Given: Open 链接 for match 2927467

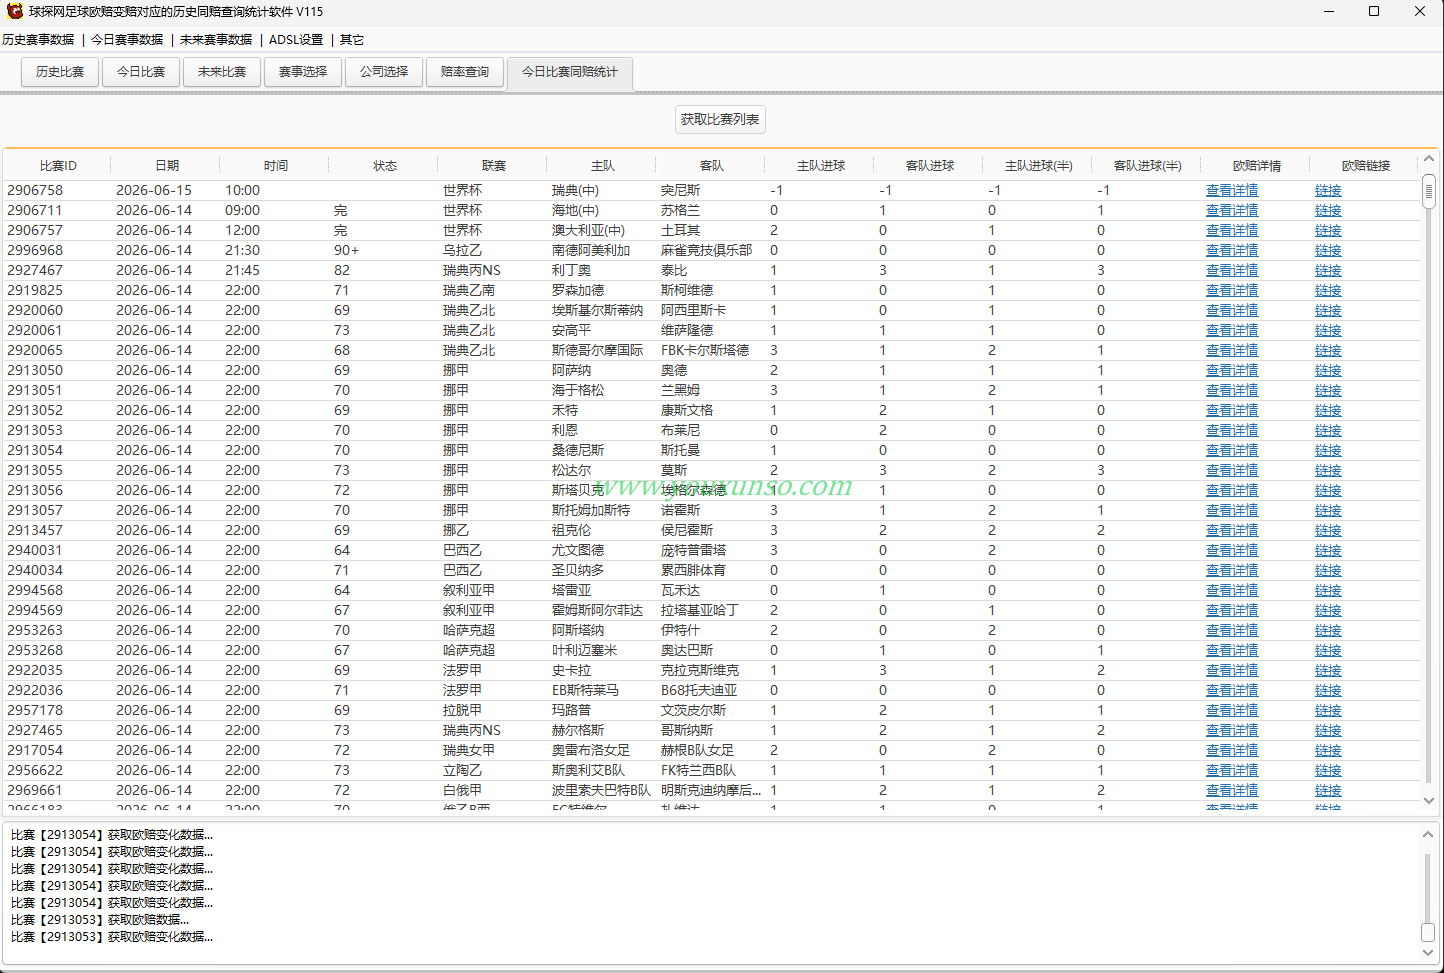Looking at the screenshot, I should pyautogui.click(x=1328, y=270).
